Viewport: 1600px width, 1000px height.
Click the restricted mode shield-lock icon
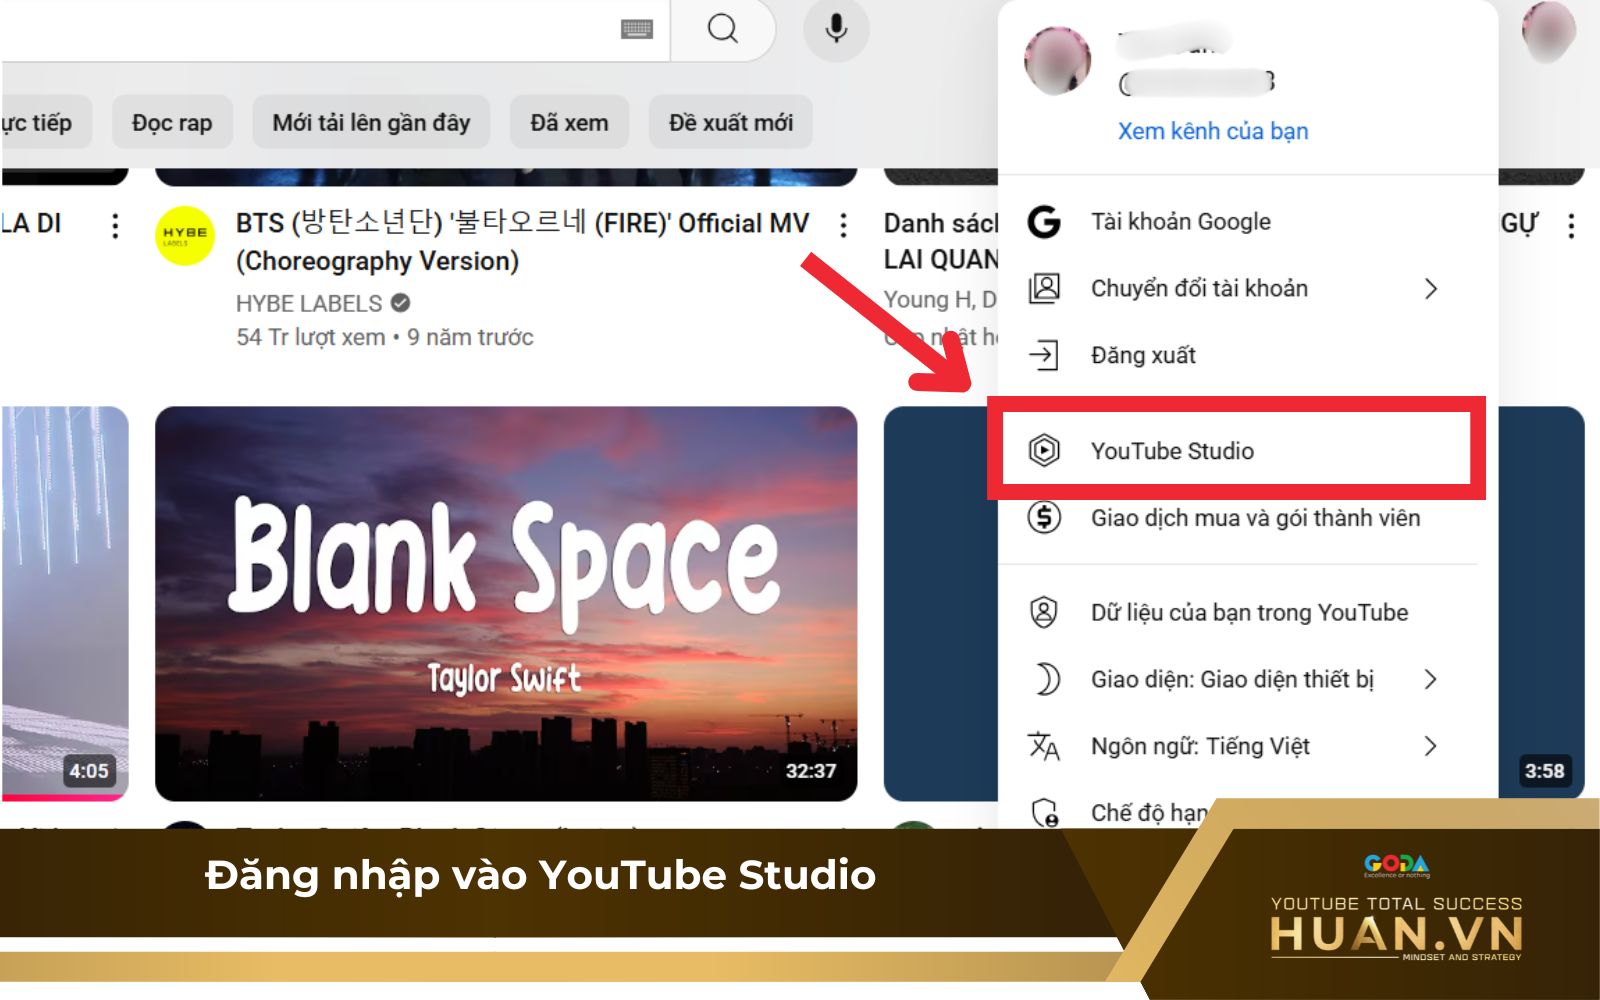[1045, 812]
